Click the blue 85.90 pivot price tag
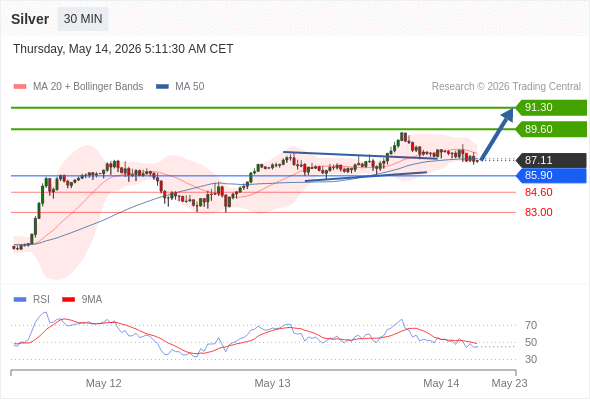The image size is (590, 400). pos(551,176)
